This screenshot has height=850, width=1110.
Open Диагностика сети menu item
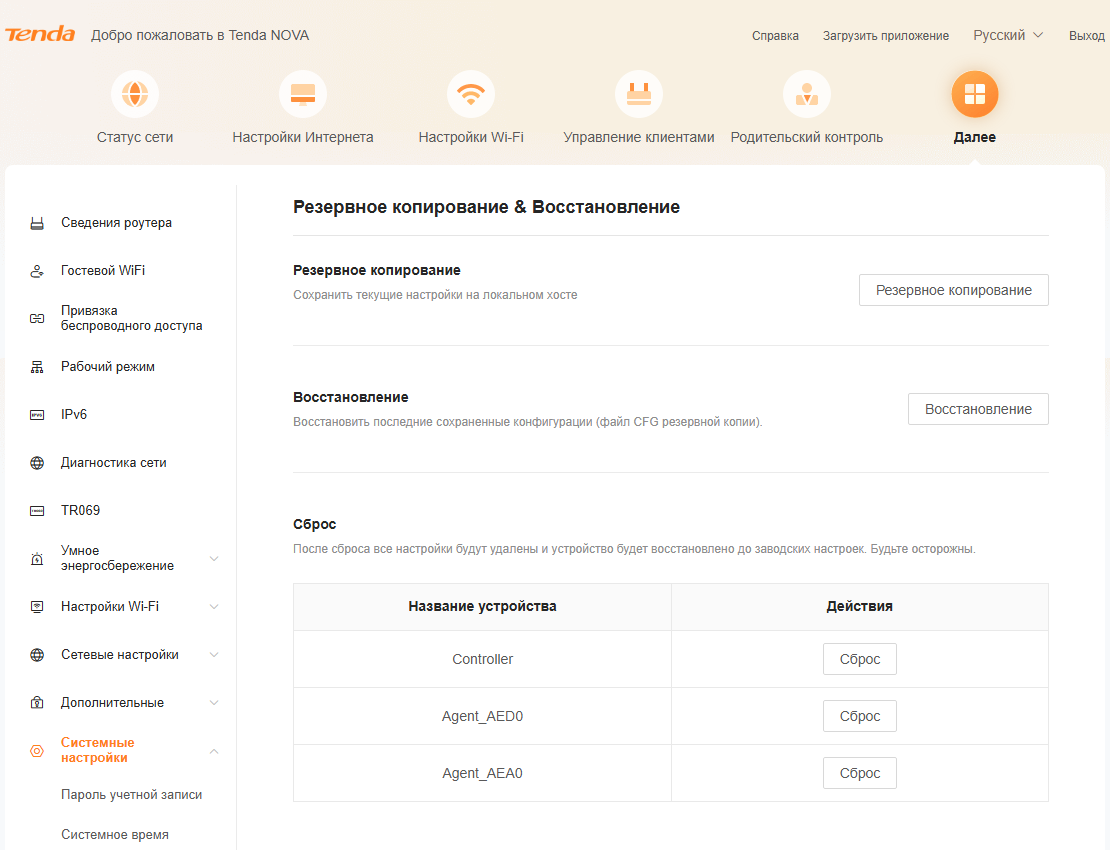(113, 463)
